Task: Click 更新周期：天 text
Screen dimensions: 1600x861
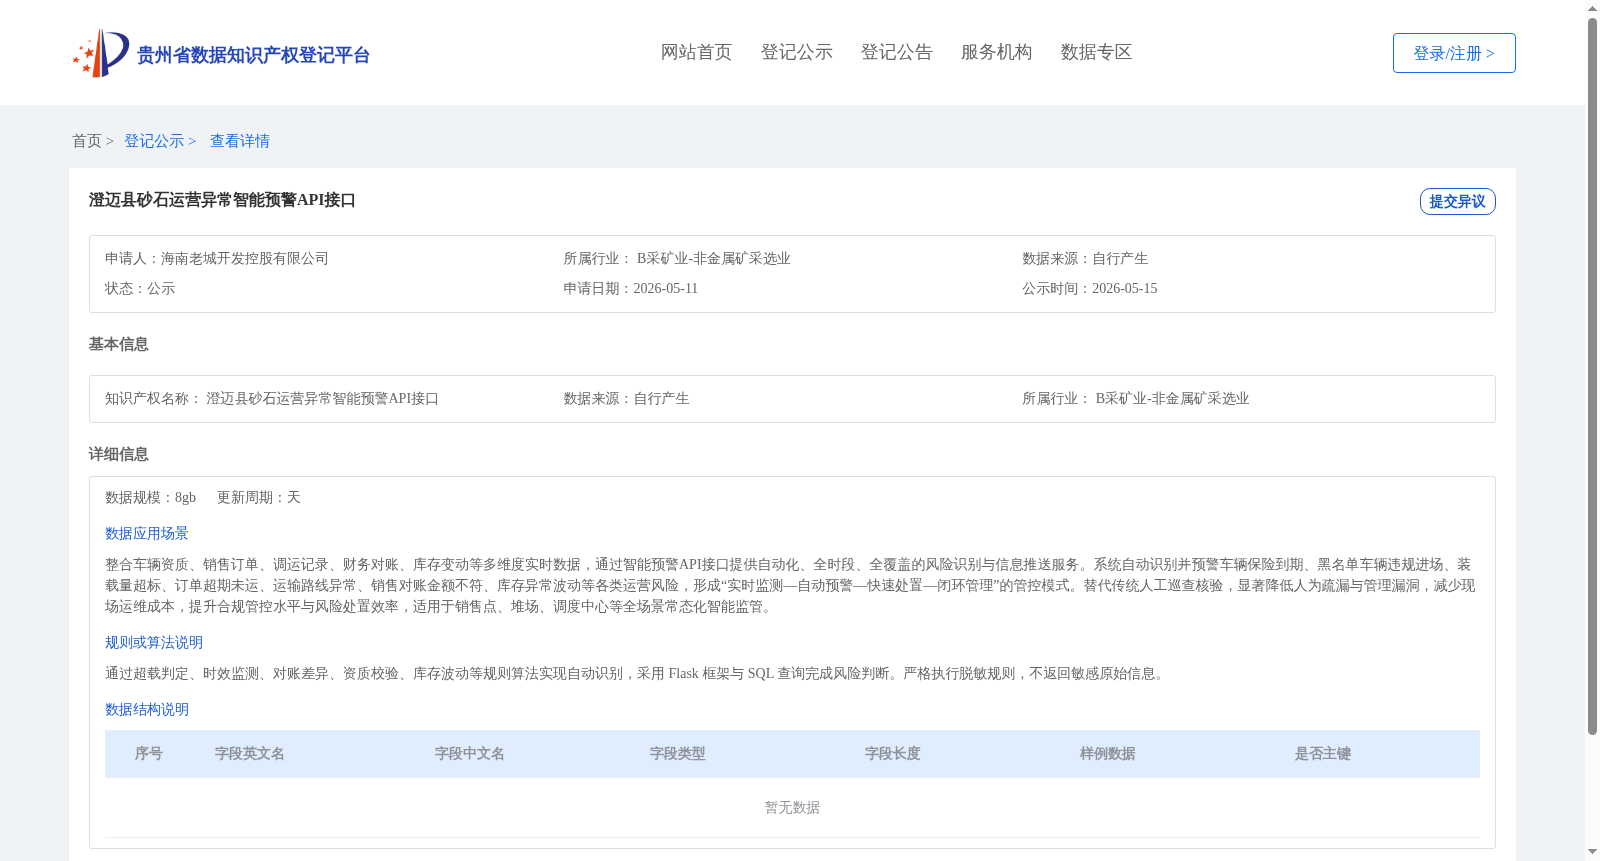Action: pos(259,497)
